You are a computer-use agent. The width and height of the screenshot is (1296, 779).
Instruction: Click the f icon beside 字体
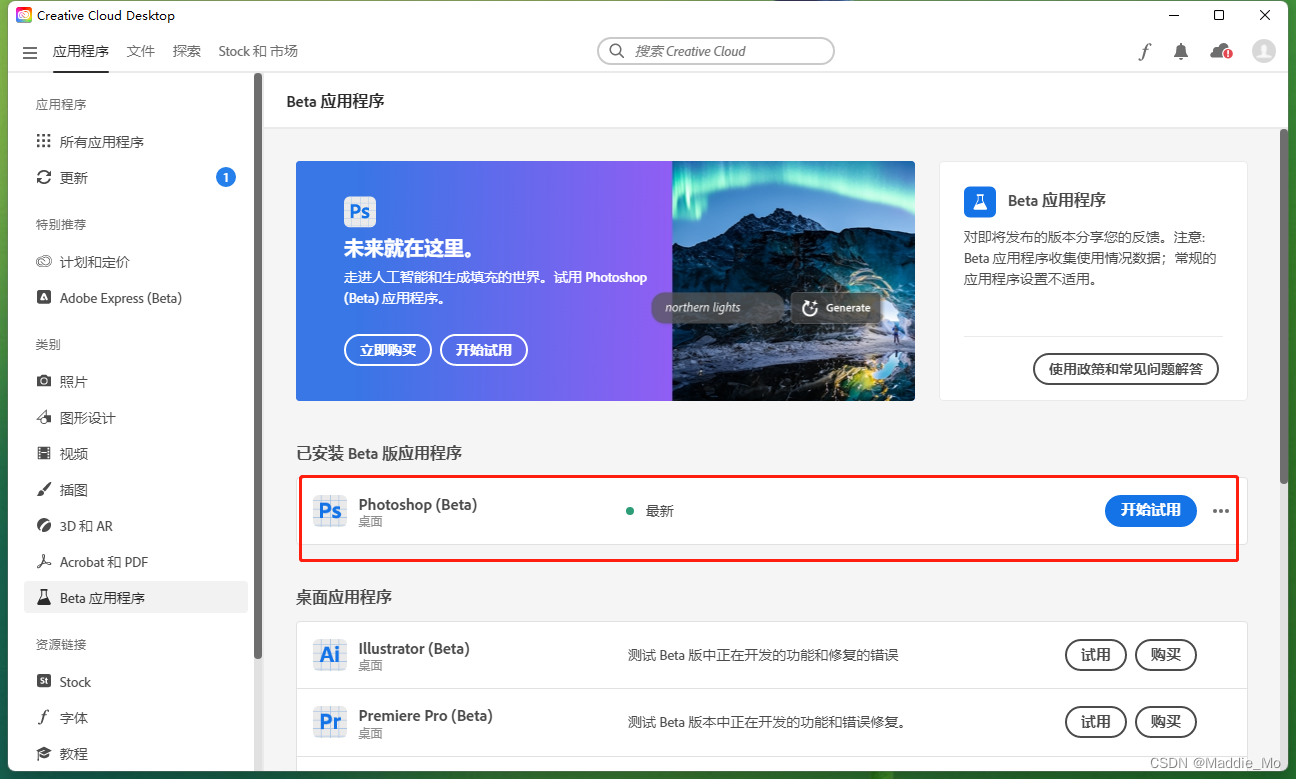click(x=43, y=718)
